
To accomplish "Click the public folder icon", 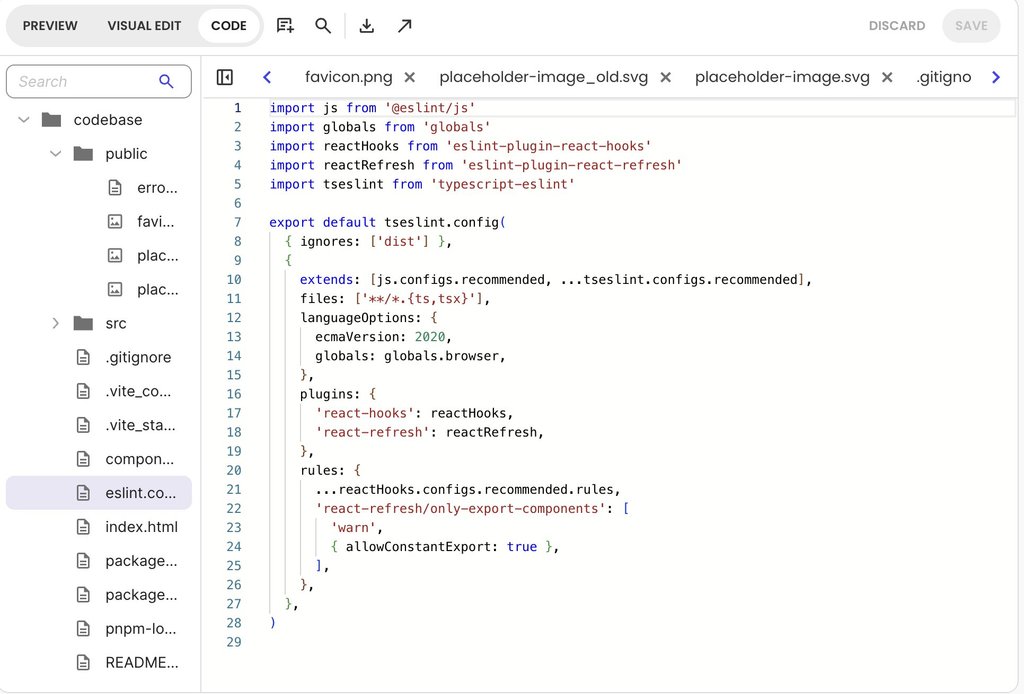I will (x=83, y=153).
